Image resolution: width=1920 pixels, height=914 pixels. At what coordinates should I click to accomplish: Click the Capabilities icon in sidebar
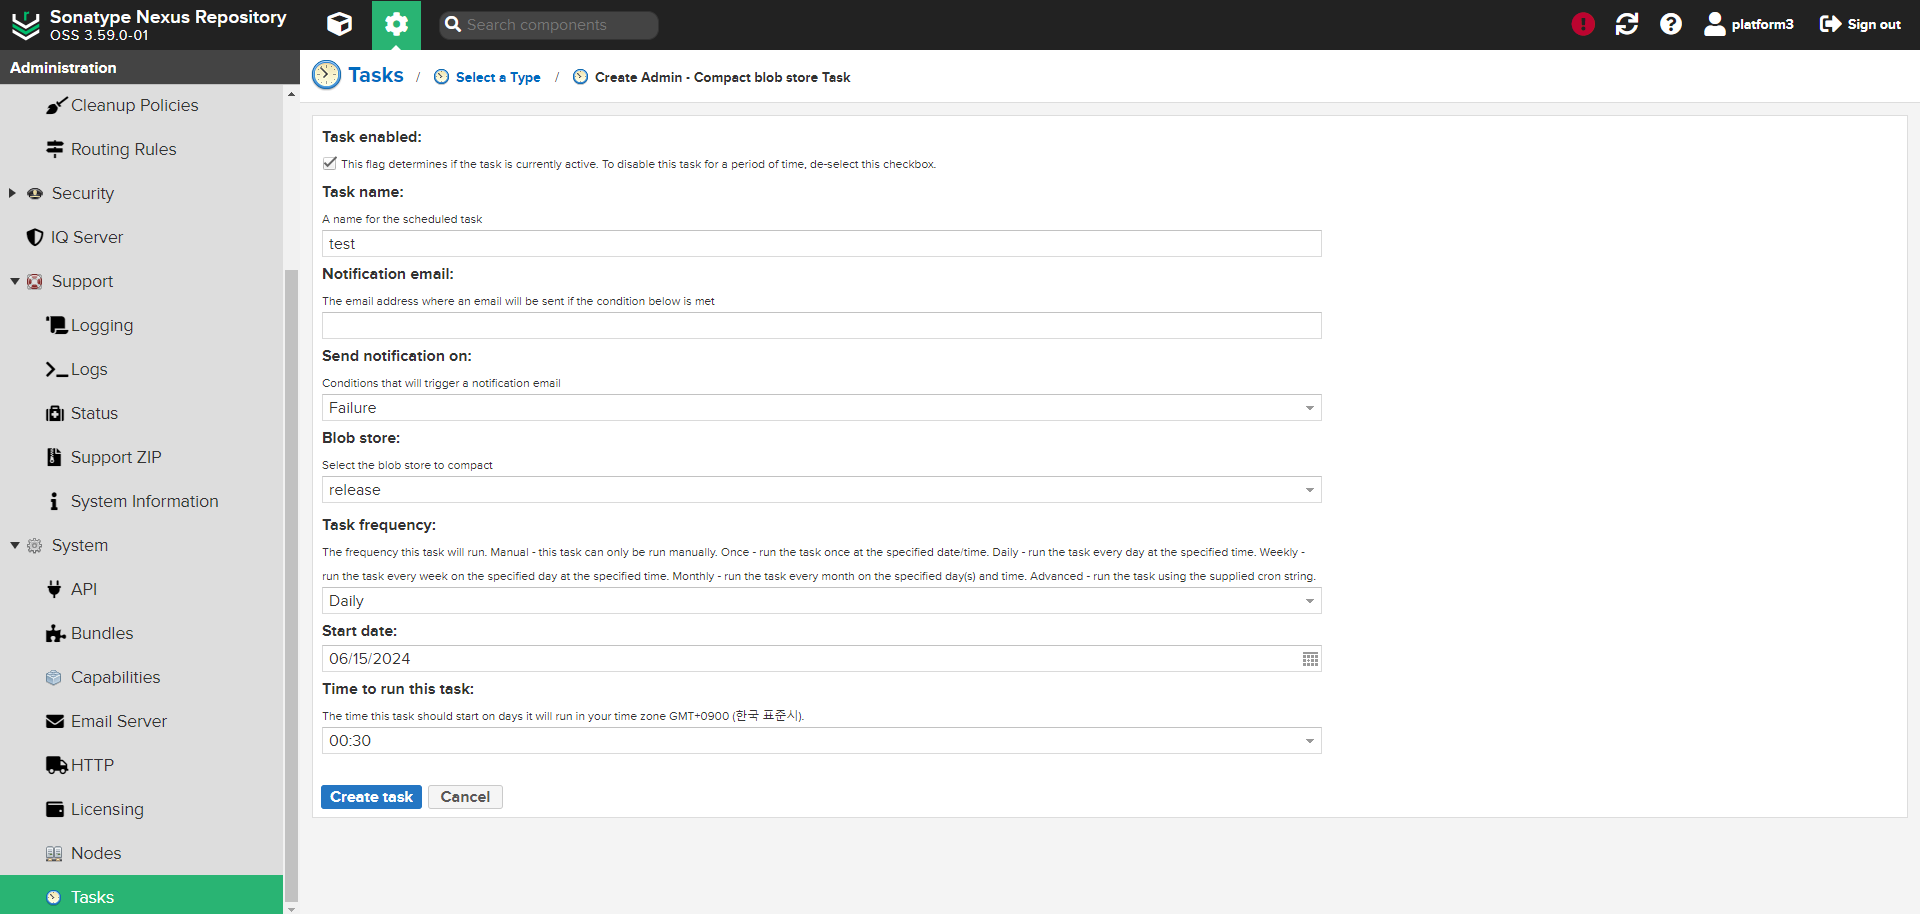pyautogui.click(x=54, y=677)
